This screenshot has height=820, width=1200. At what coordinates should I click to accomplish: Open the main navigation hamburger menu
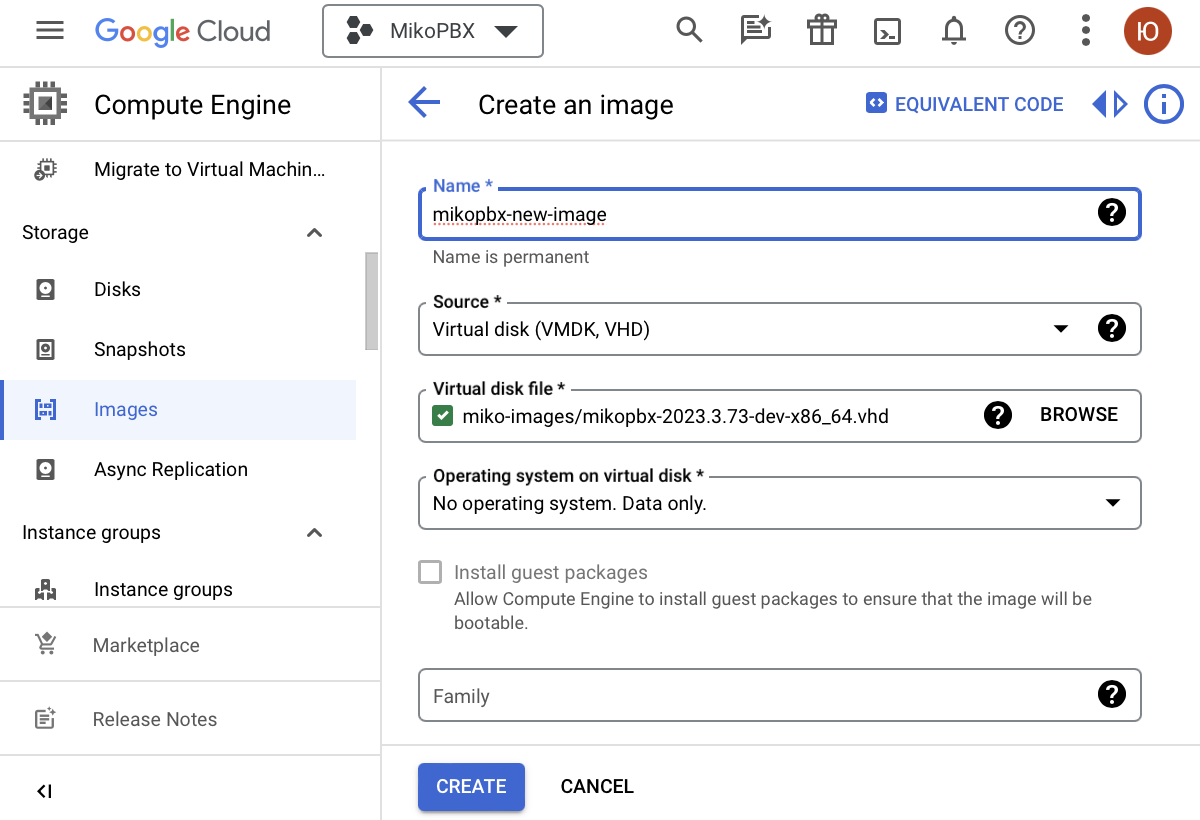coord(50,31)
